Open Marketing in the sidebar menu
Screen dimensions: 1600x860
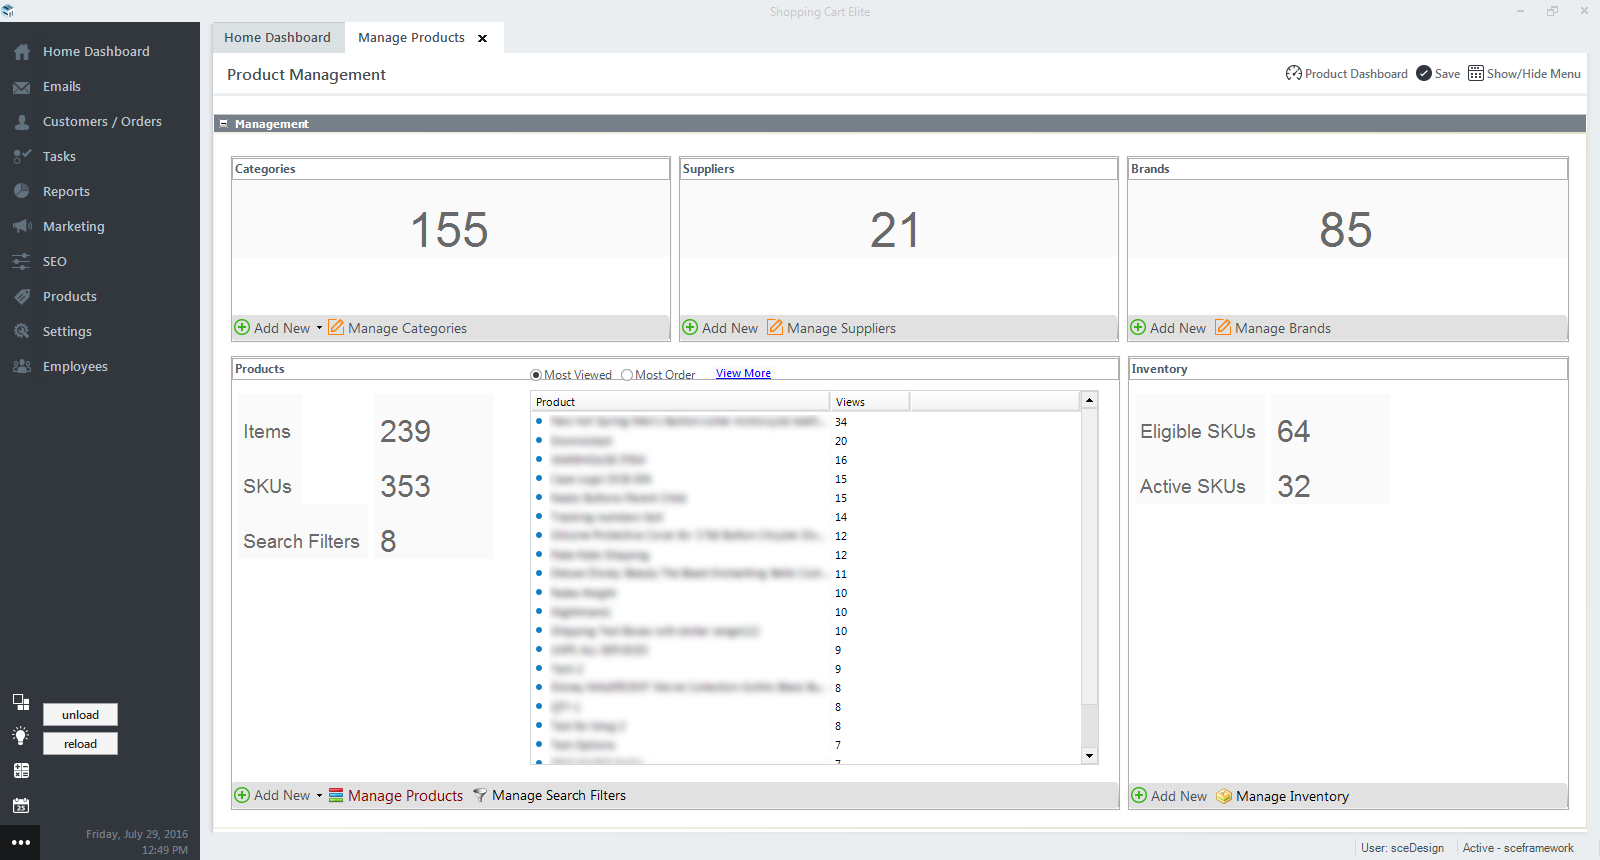coord(73,226)
